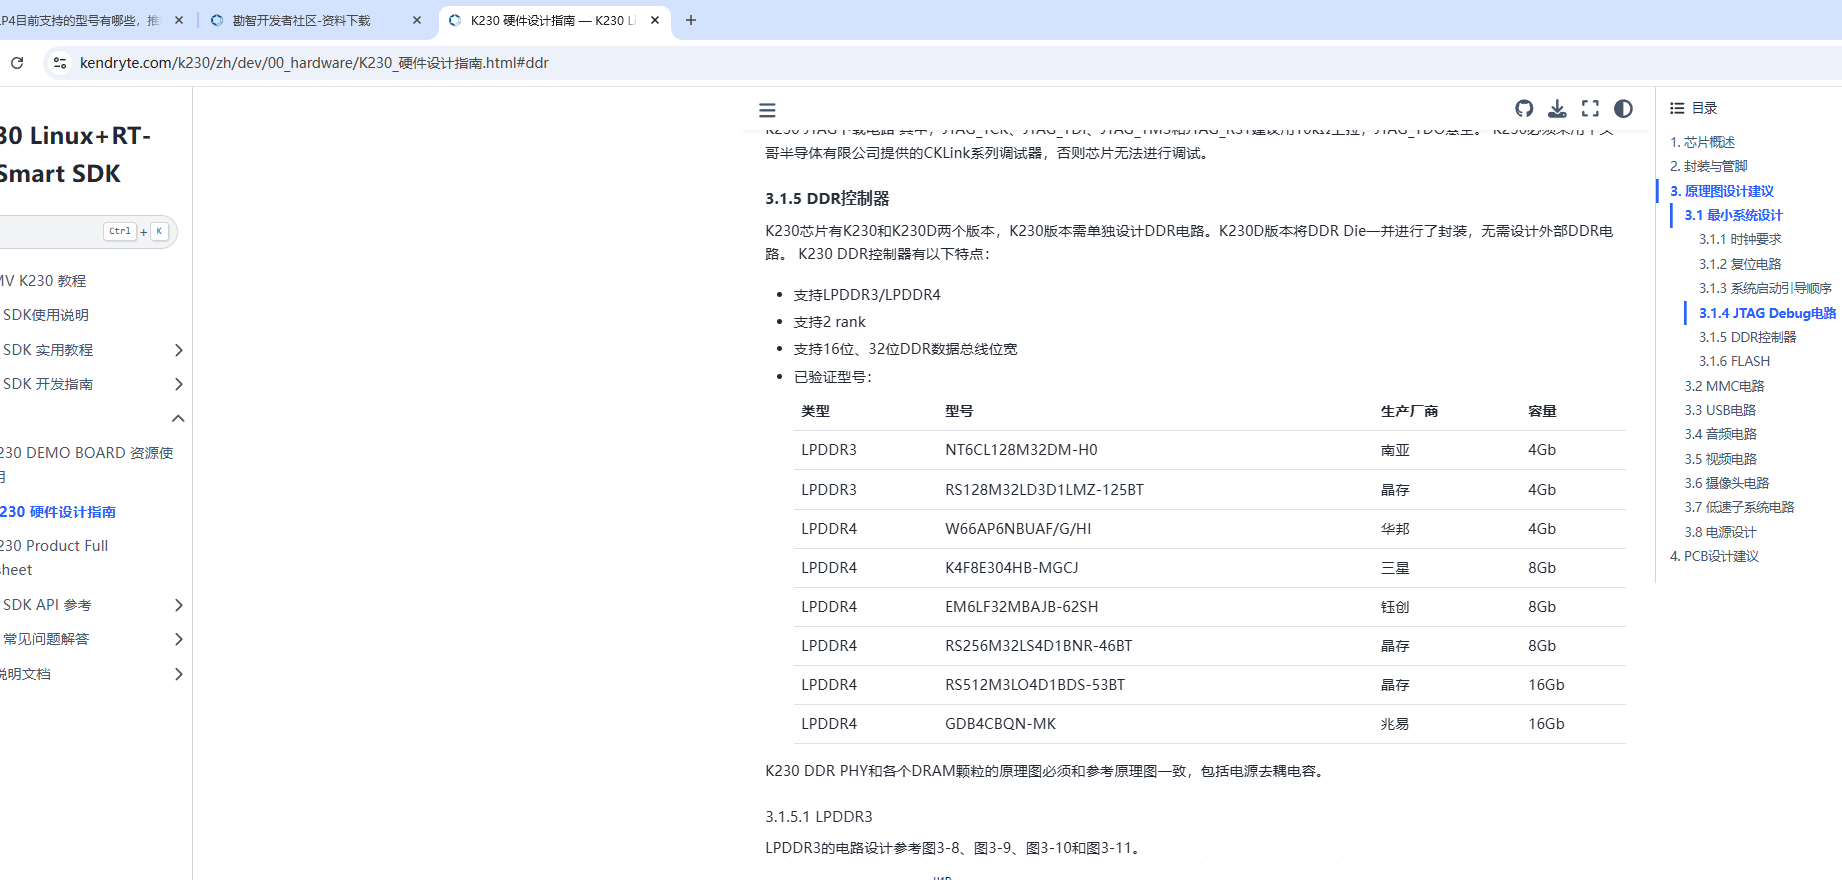Jump to 3.8 电源设计 section

tap(1720, 532)
